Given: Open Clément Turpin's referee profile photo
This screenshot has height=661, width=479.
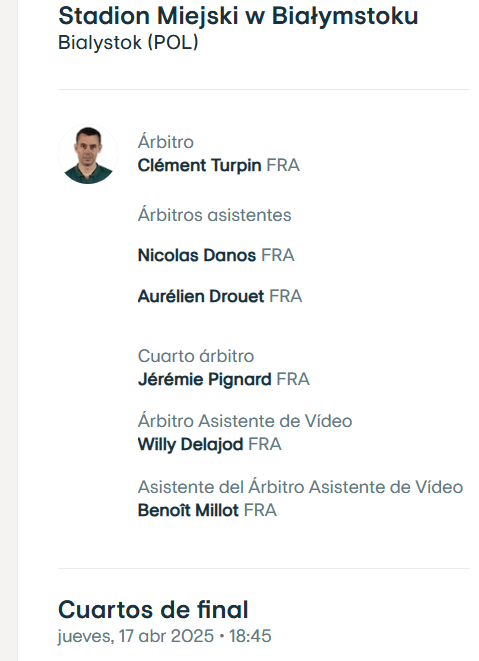Looking at the screenshot, I should tap(88, 155).
